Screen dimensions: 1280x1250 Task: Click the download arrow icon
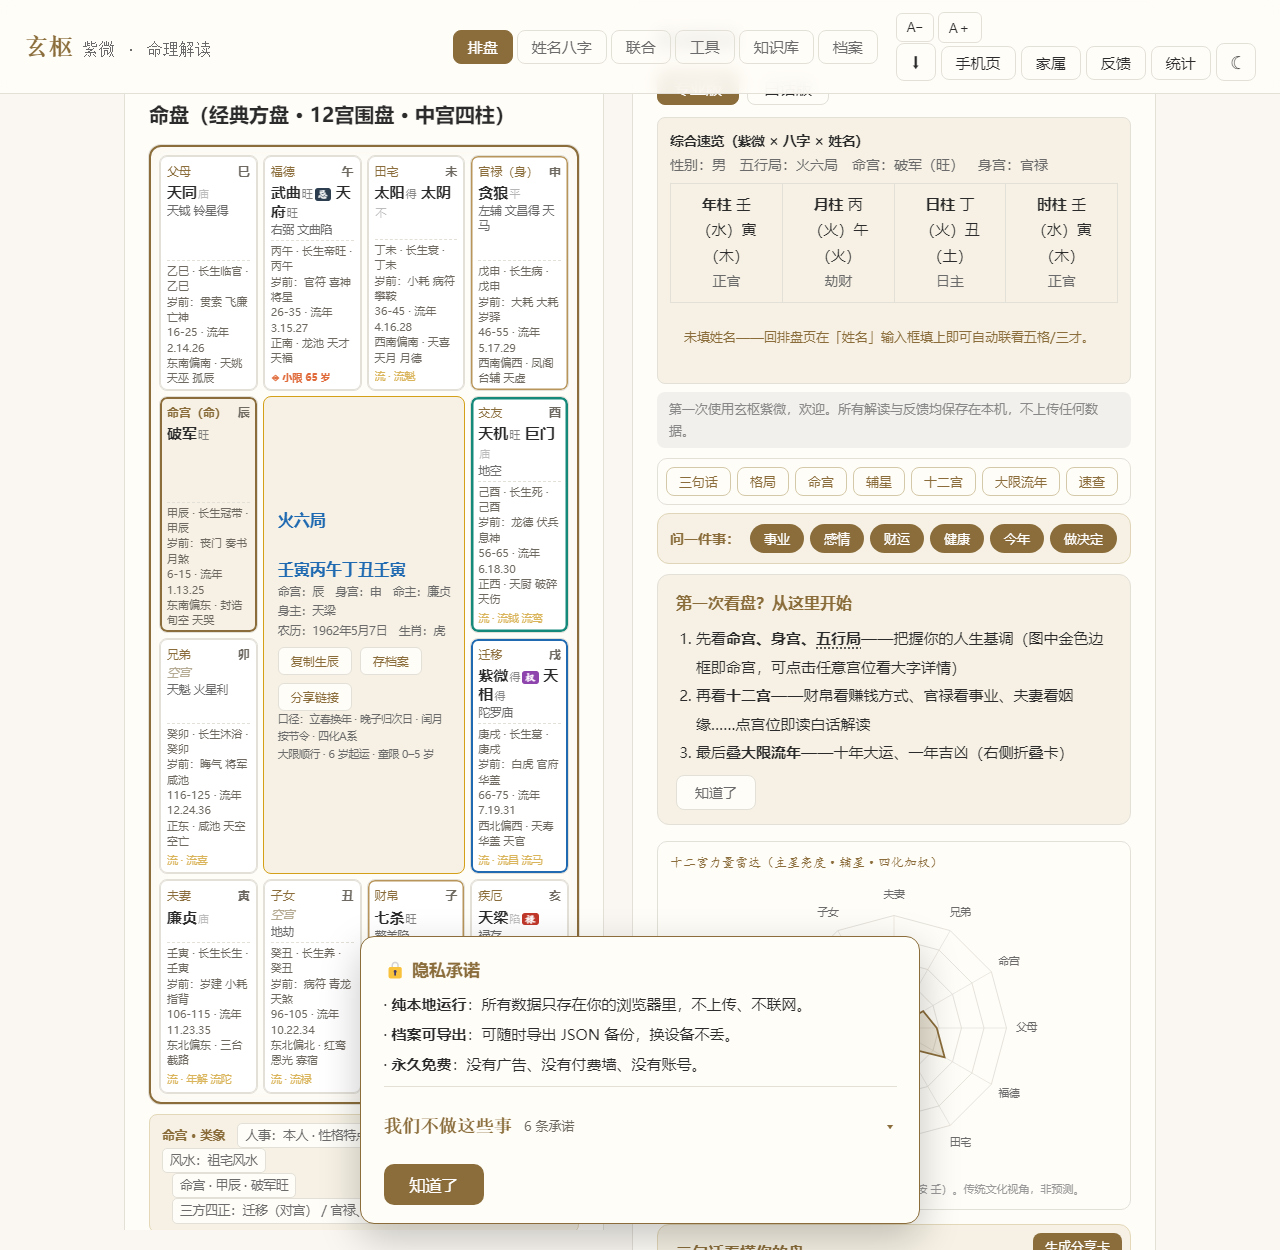pos(915,62)
